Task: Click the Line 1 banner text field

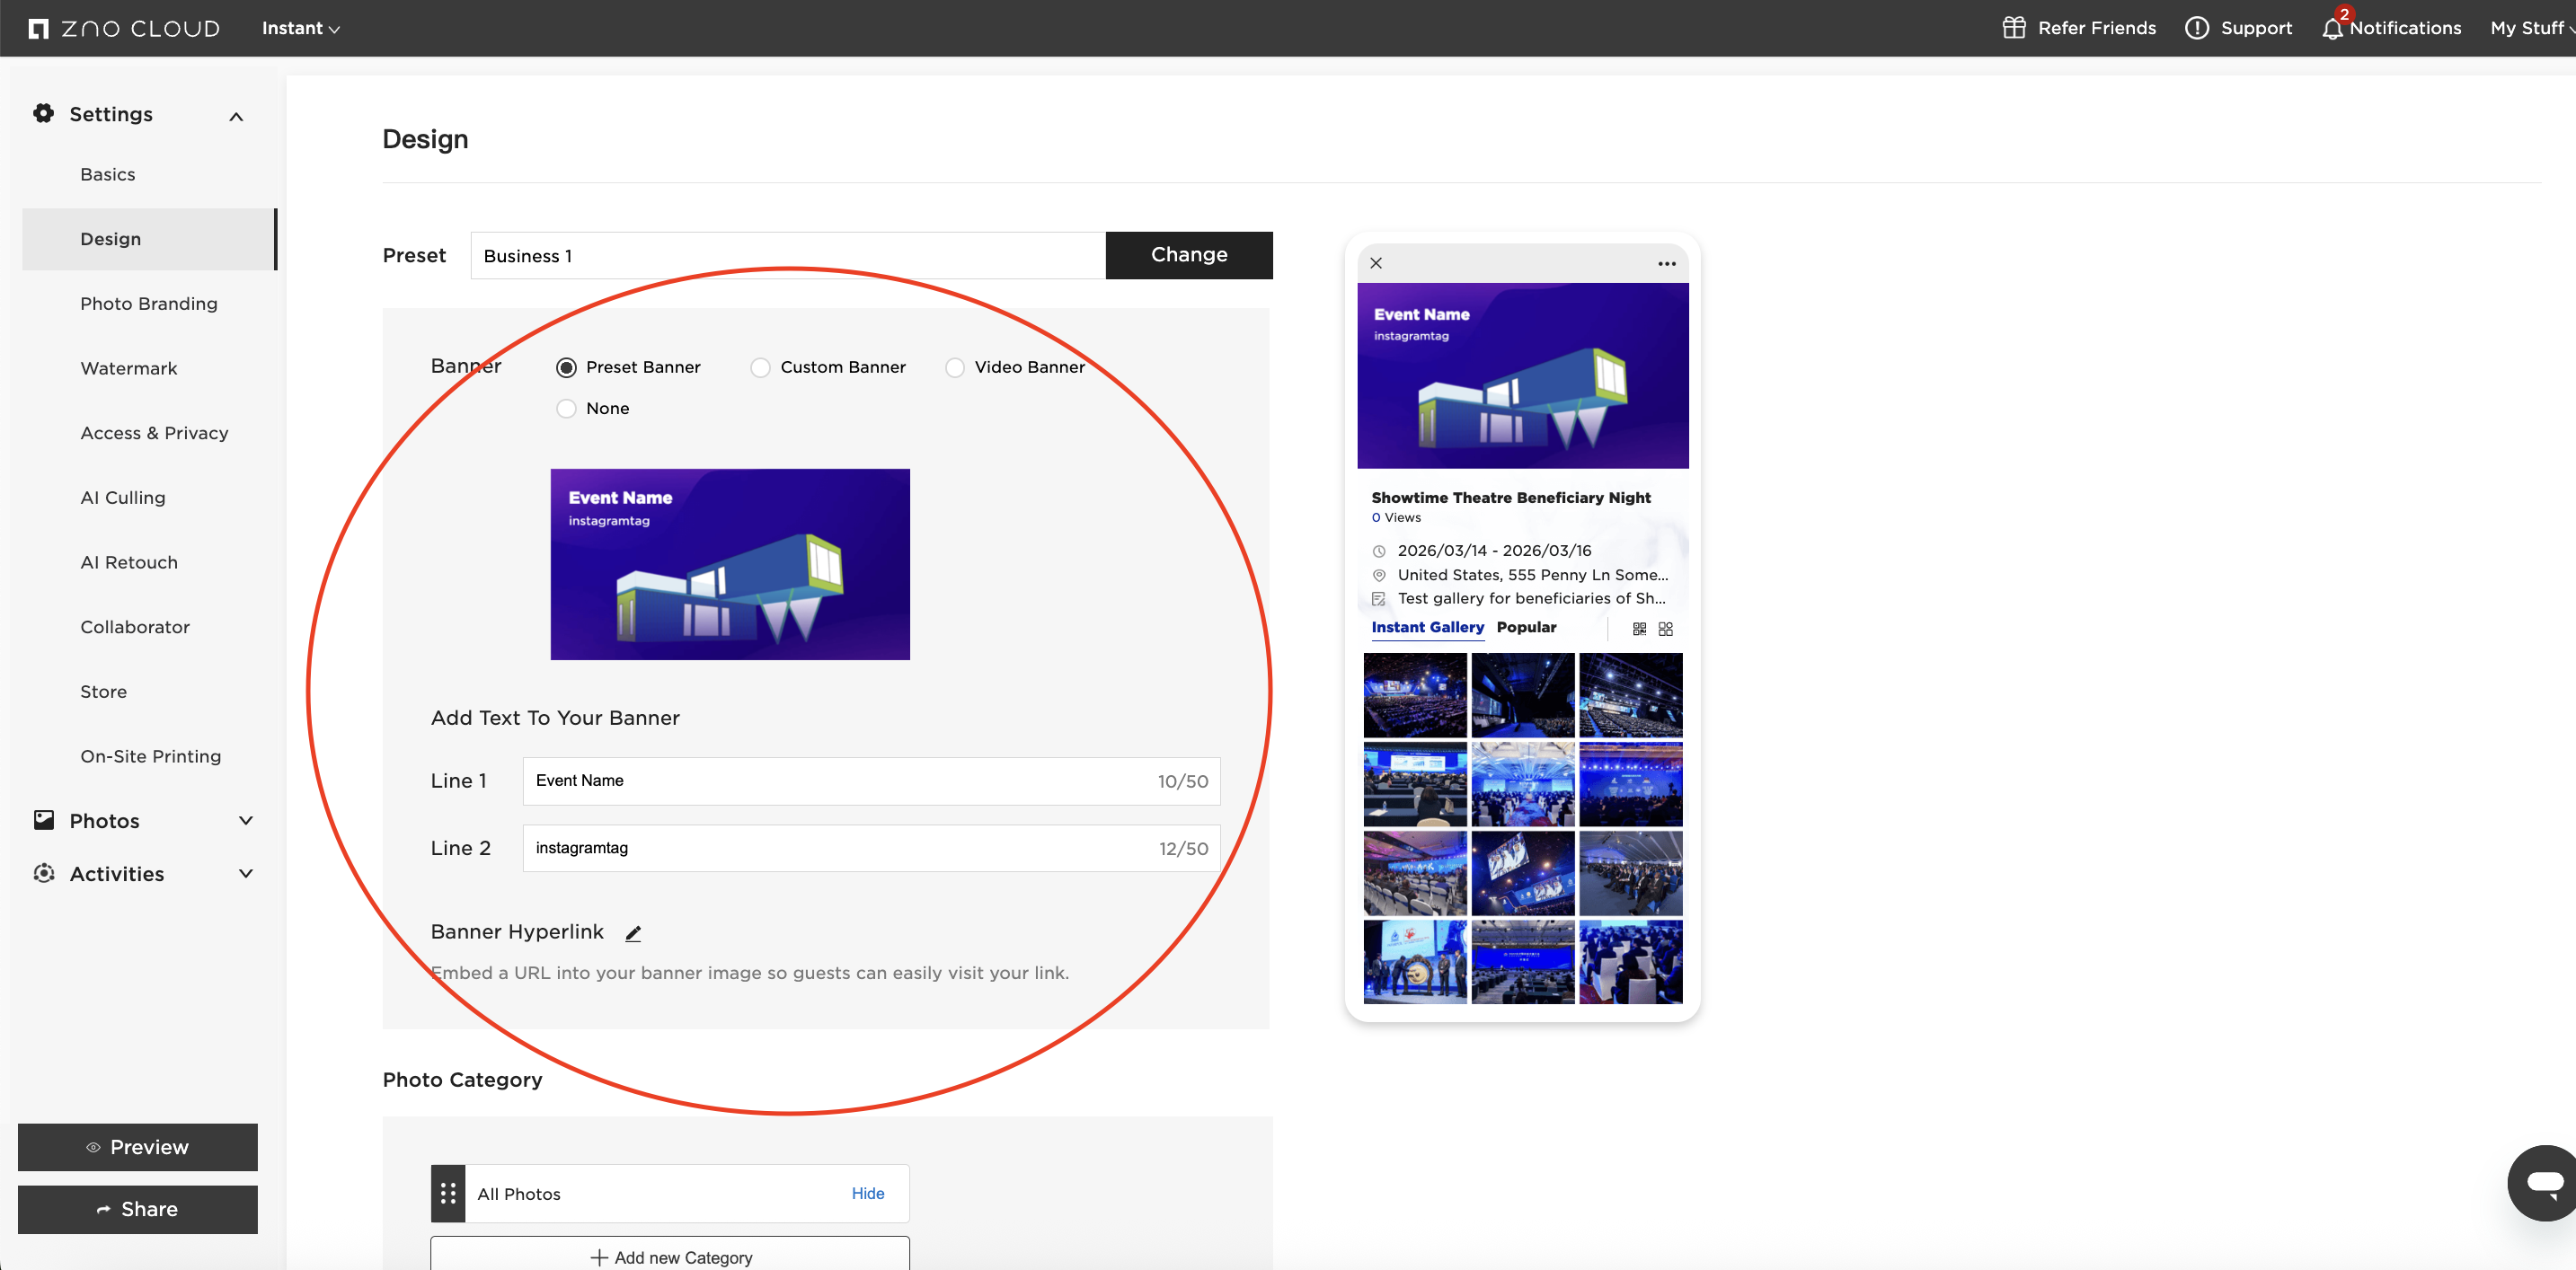Action: click(840, 781)
